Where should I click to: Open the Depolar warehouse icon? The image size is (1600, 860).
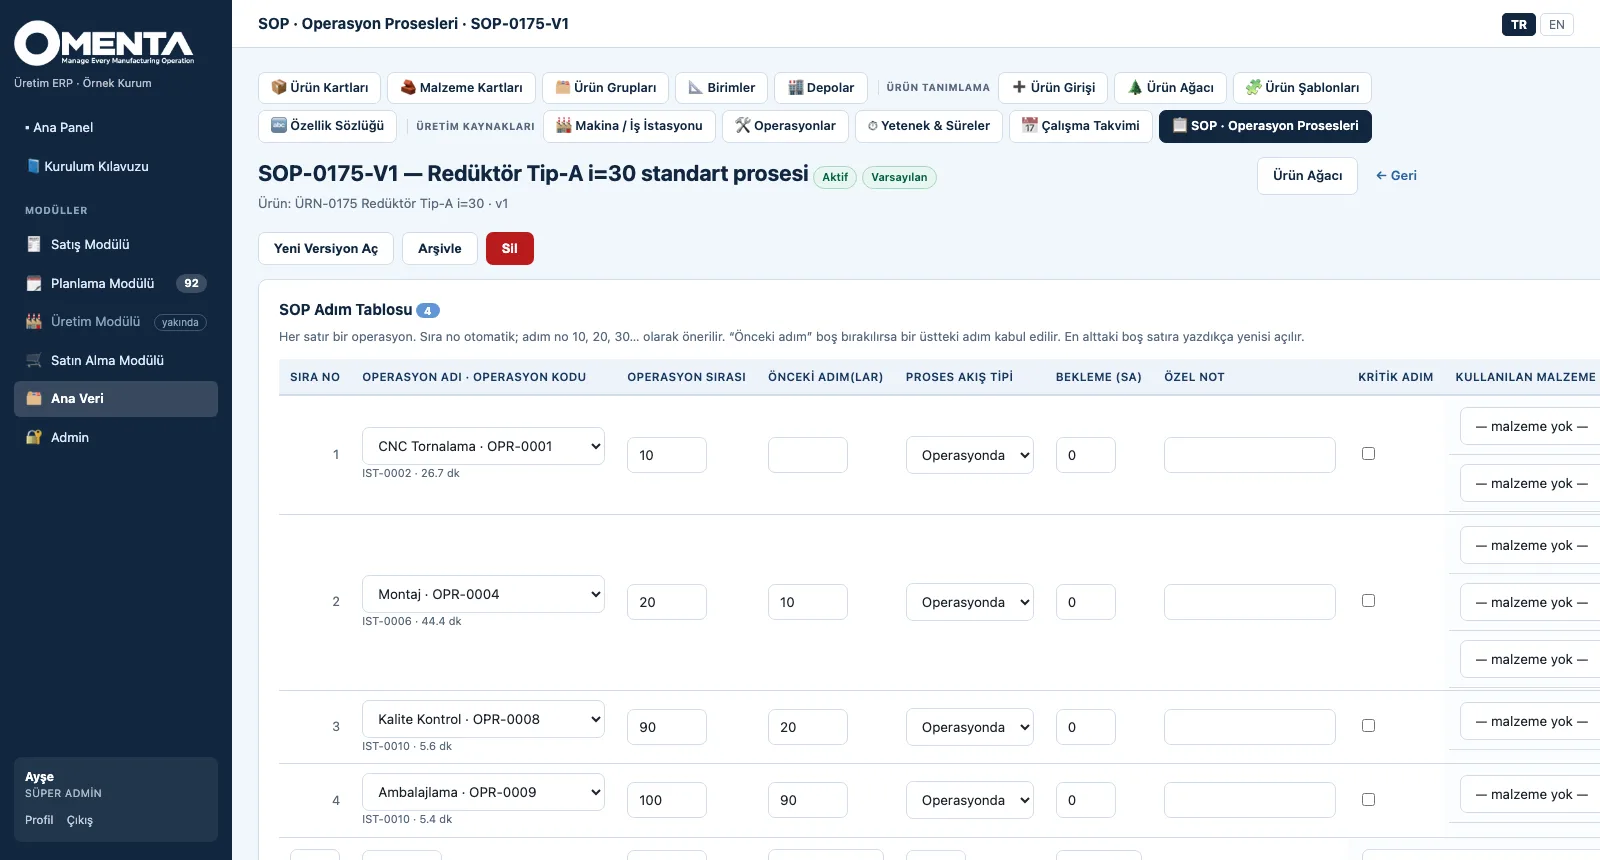coord(796,88)
